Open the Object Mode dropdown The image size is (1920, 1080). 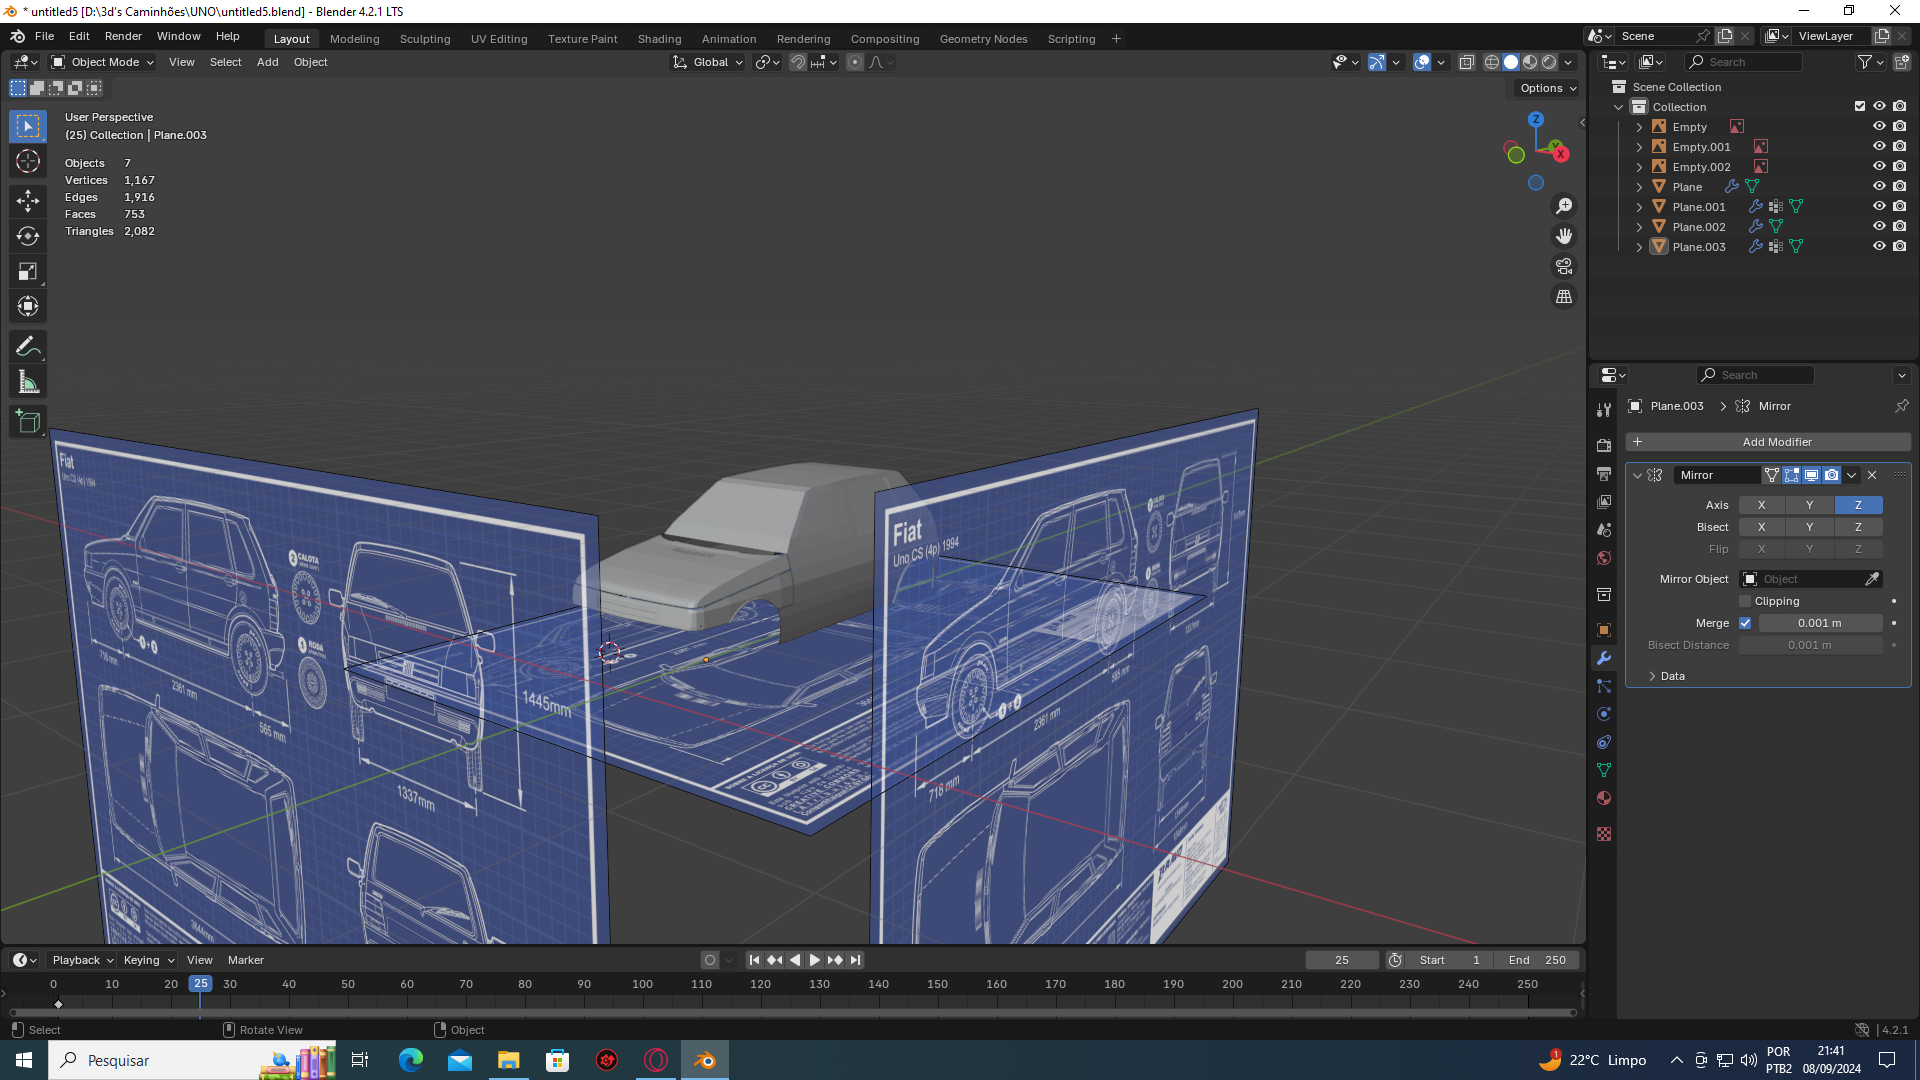click(103, 62)
